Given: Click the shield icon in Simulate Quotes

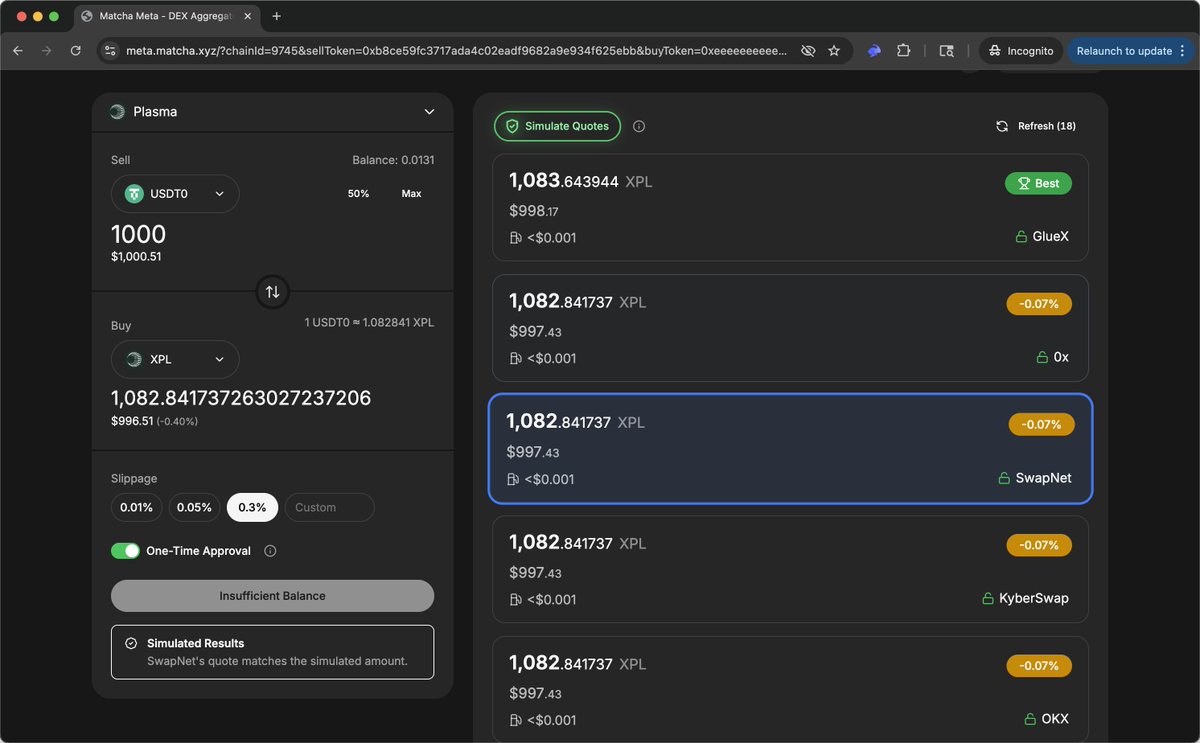Looking at the screenshot, I should [x=512, y=126].
